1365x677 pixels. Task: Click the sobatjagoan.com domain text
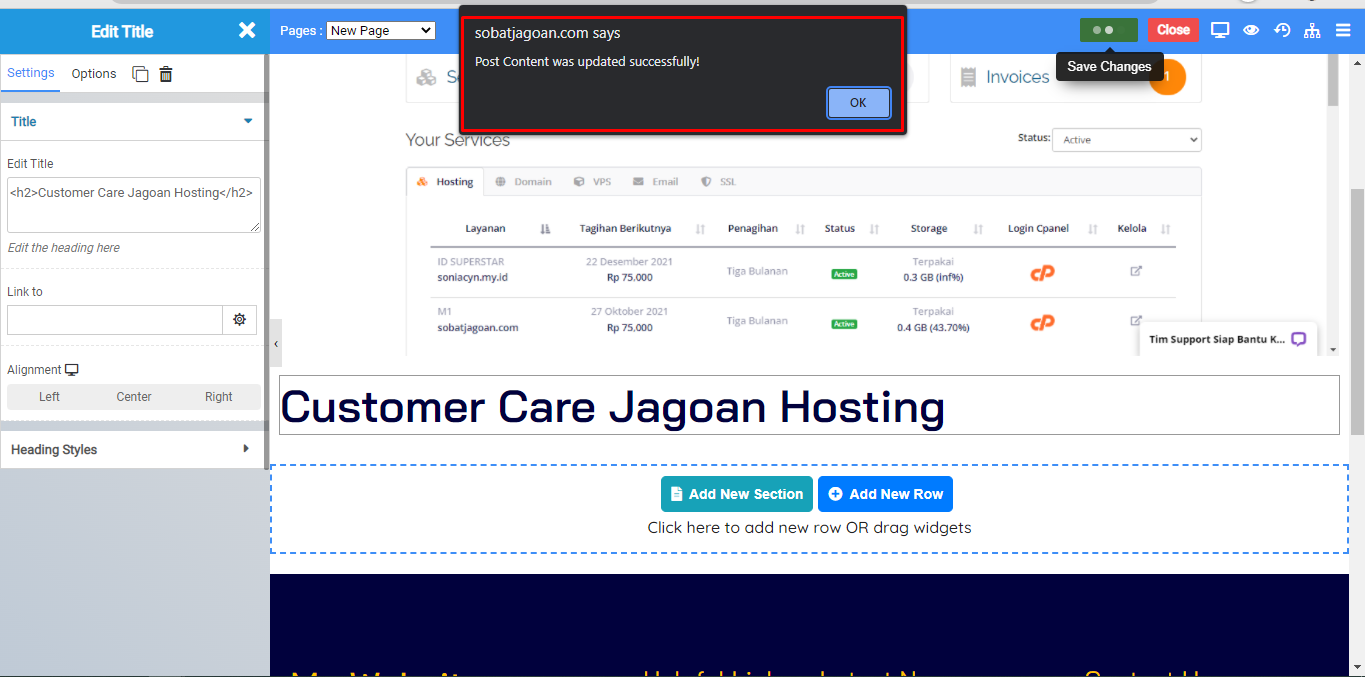click(x=478, y=327)
